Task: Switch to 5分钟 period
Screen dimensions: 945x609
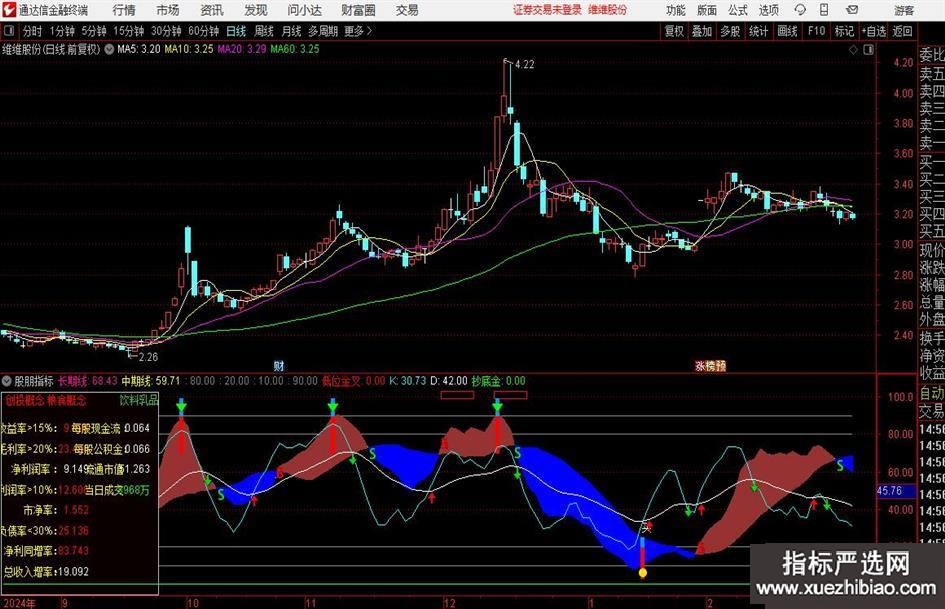Action: tap(94, 31)
